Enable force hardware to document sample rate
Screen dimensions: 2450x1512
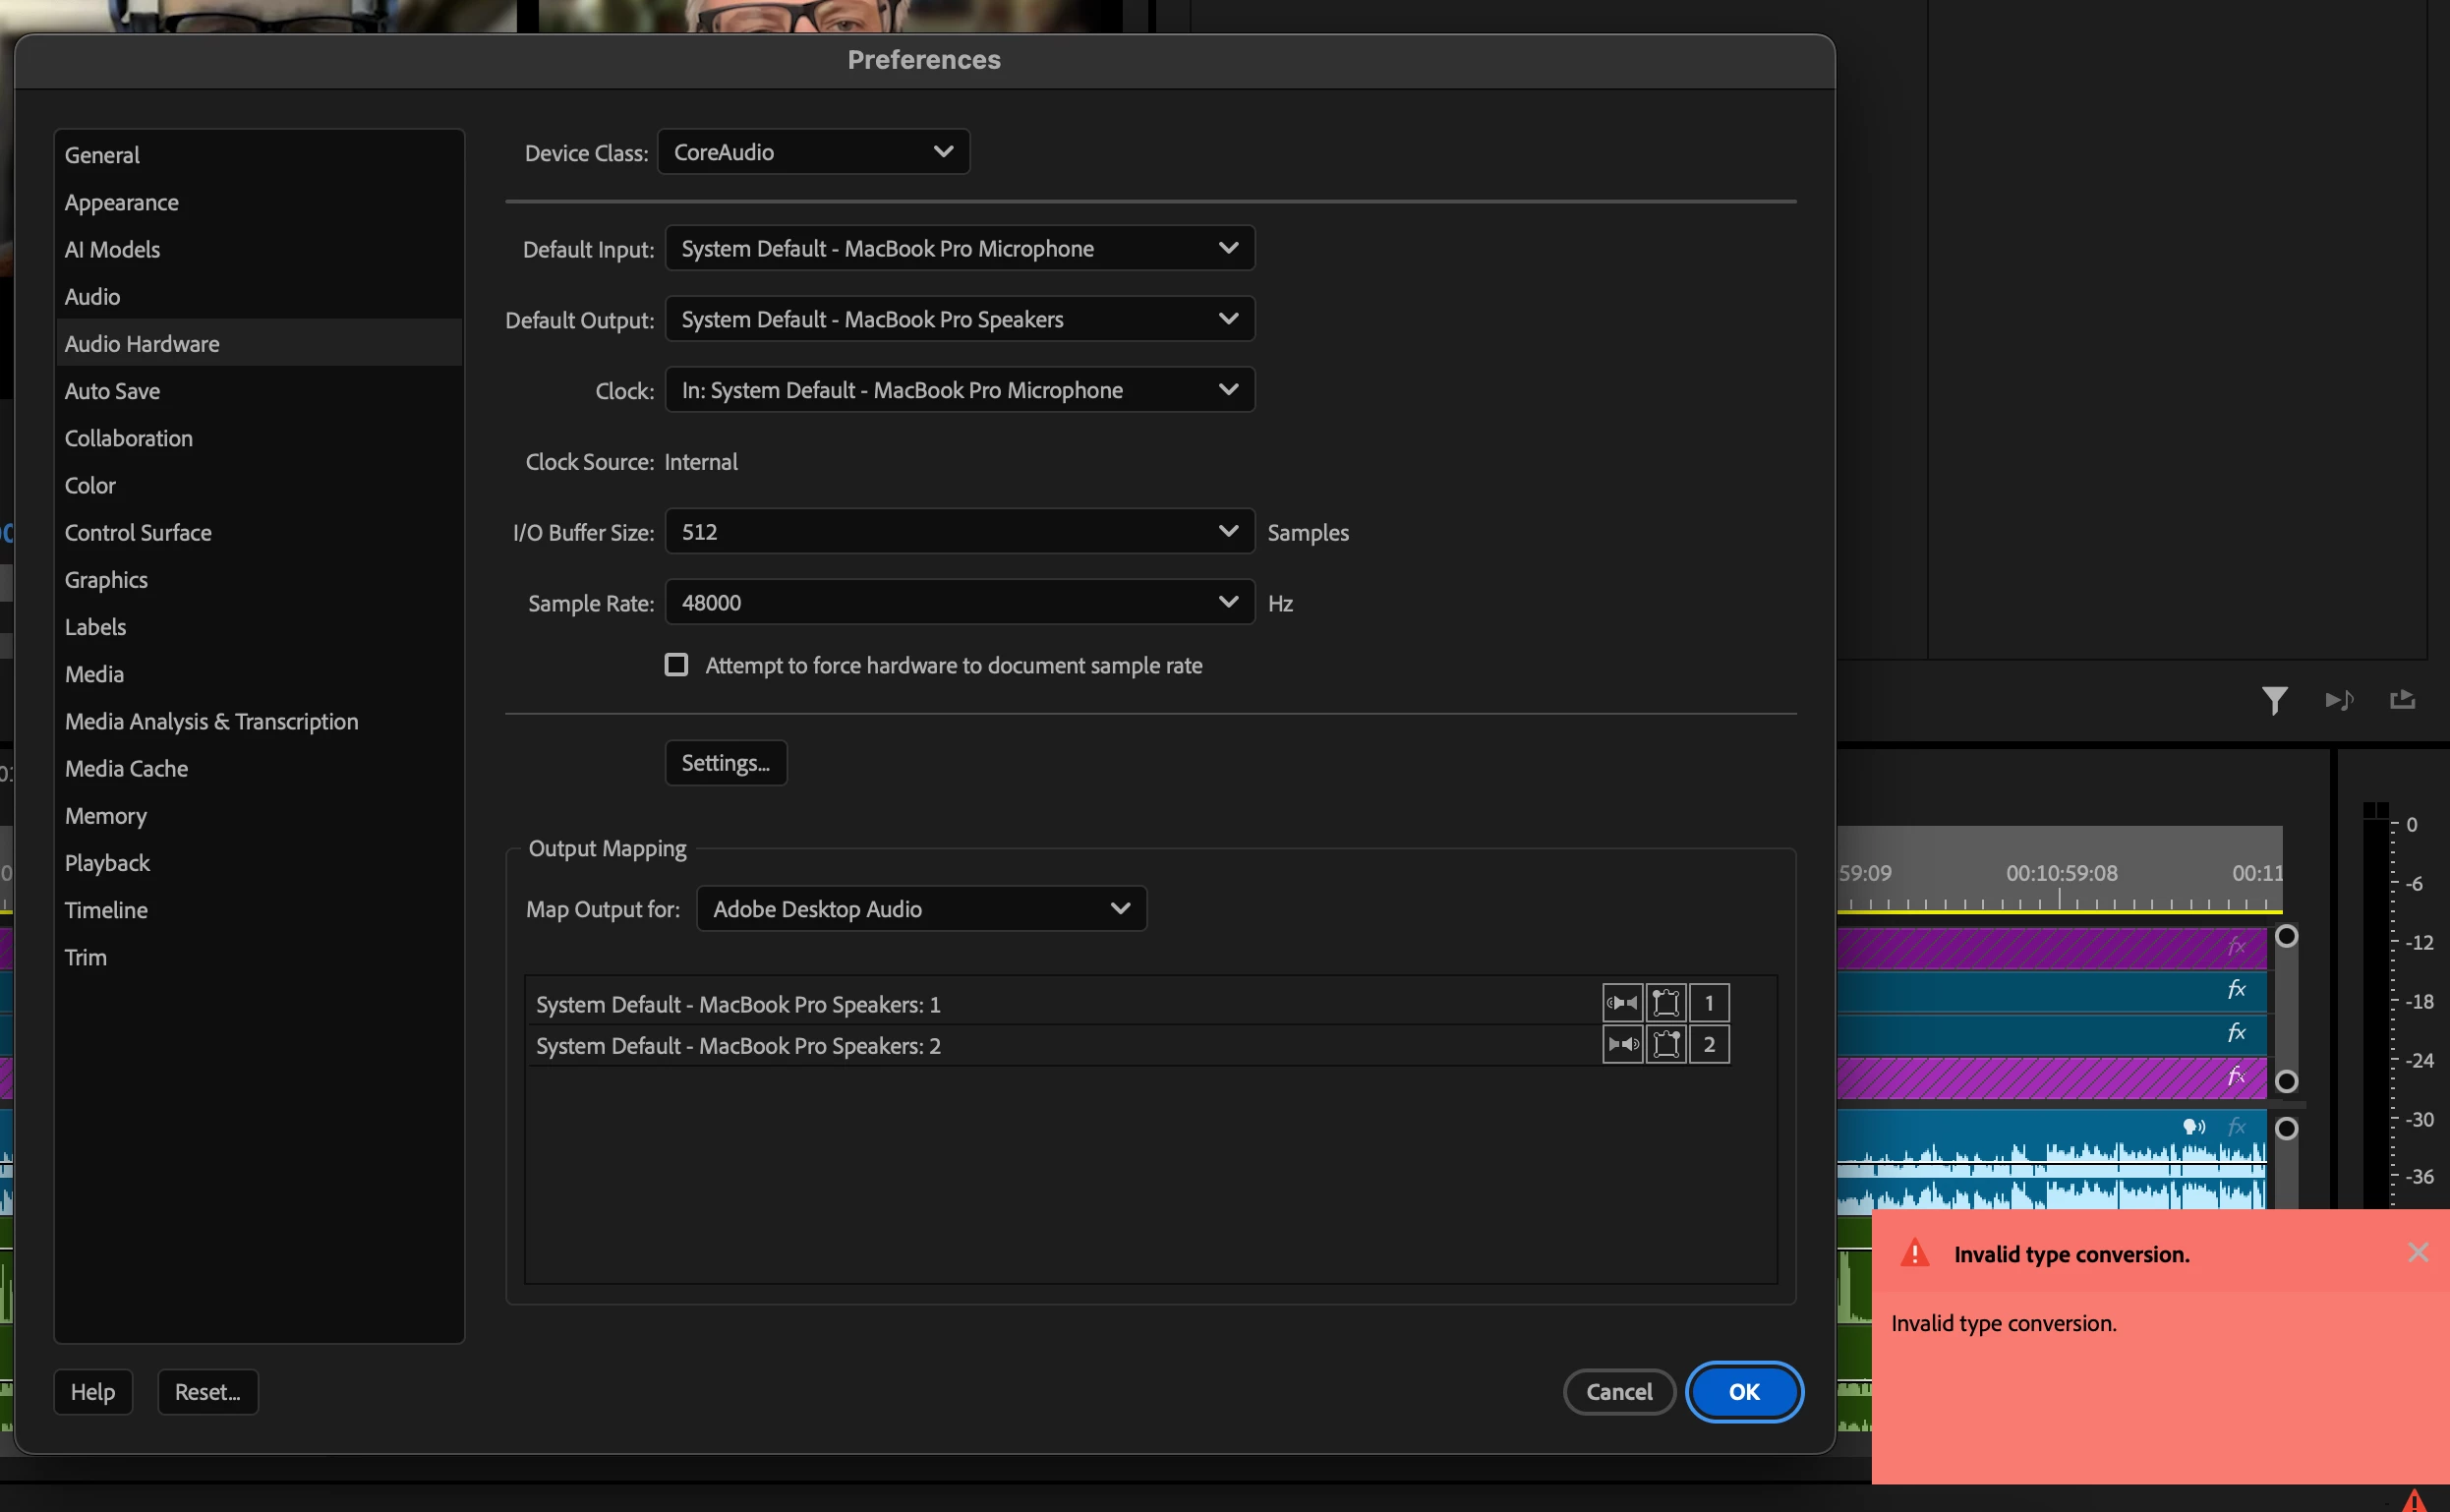(x=676, y=665)
